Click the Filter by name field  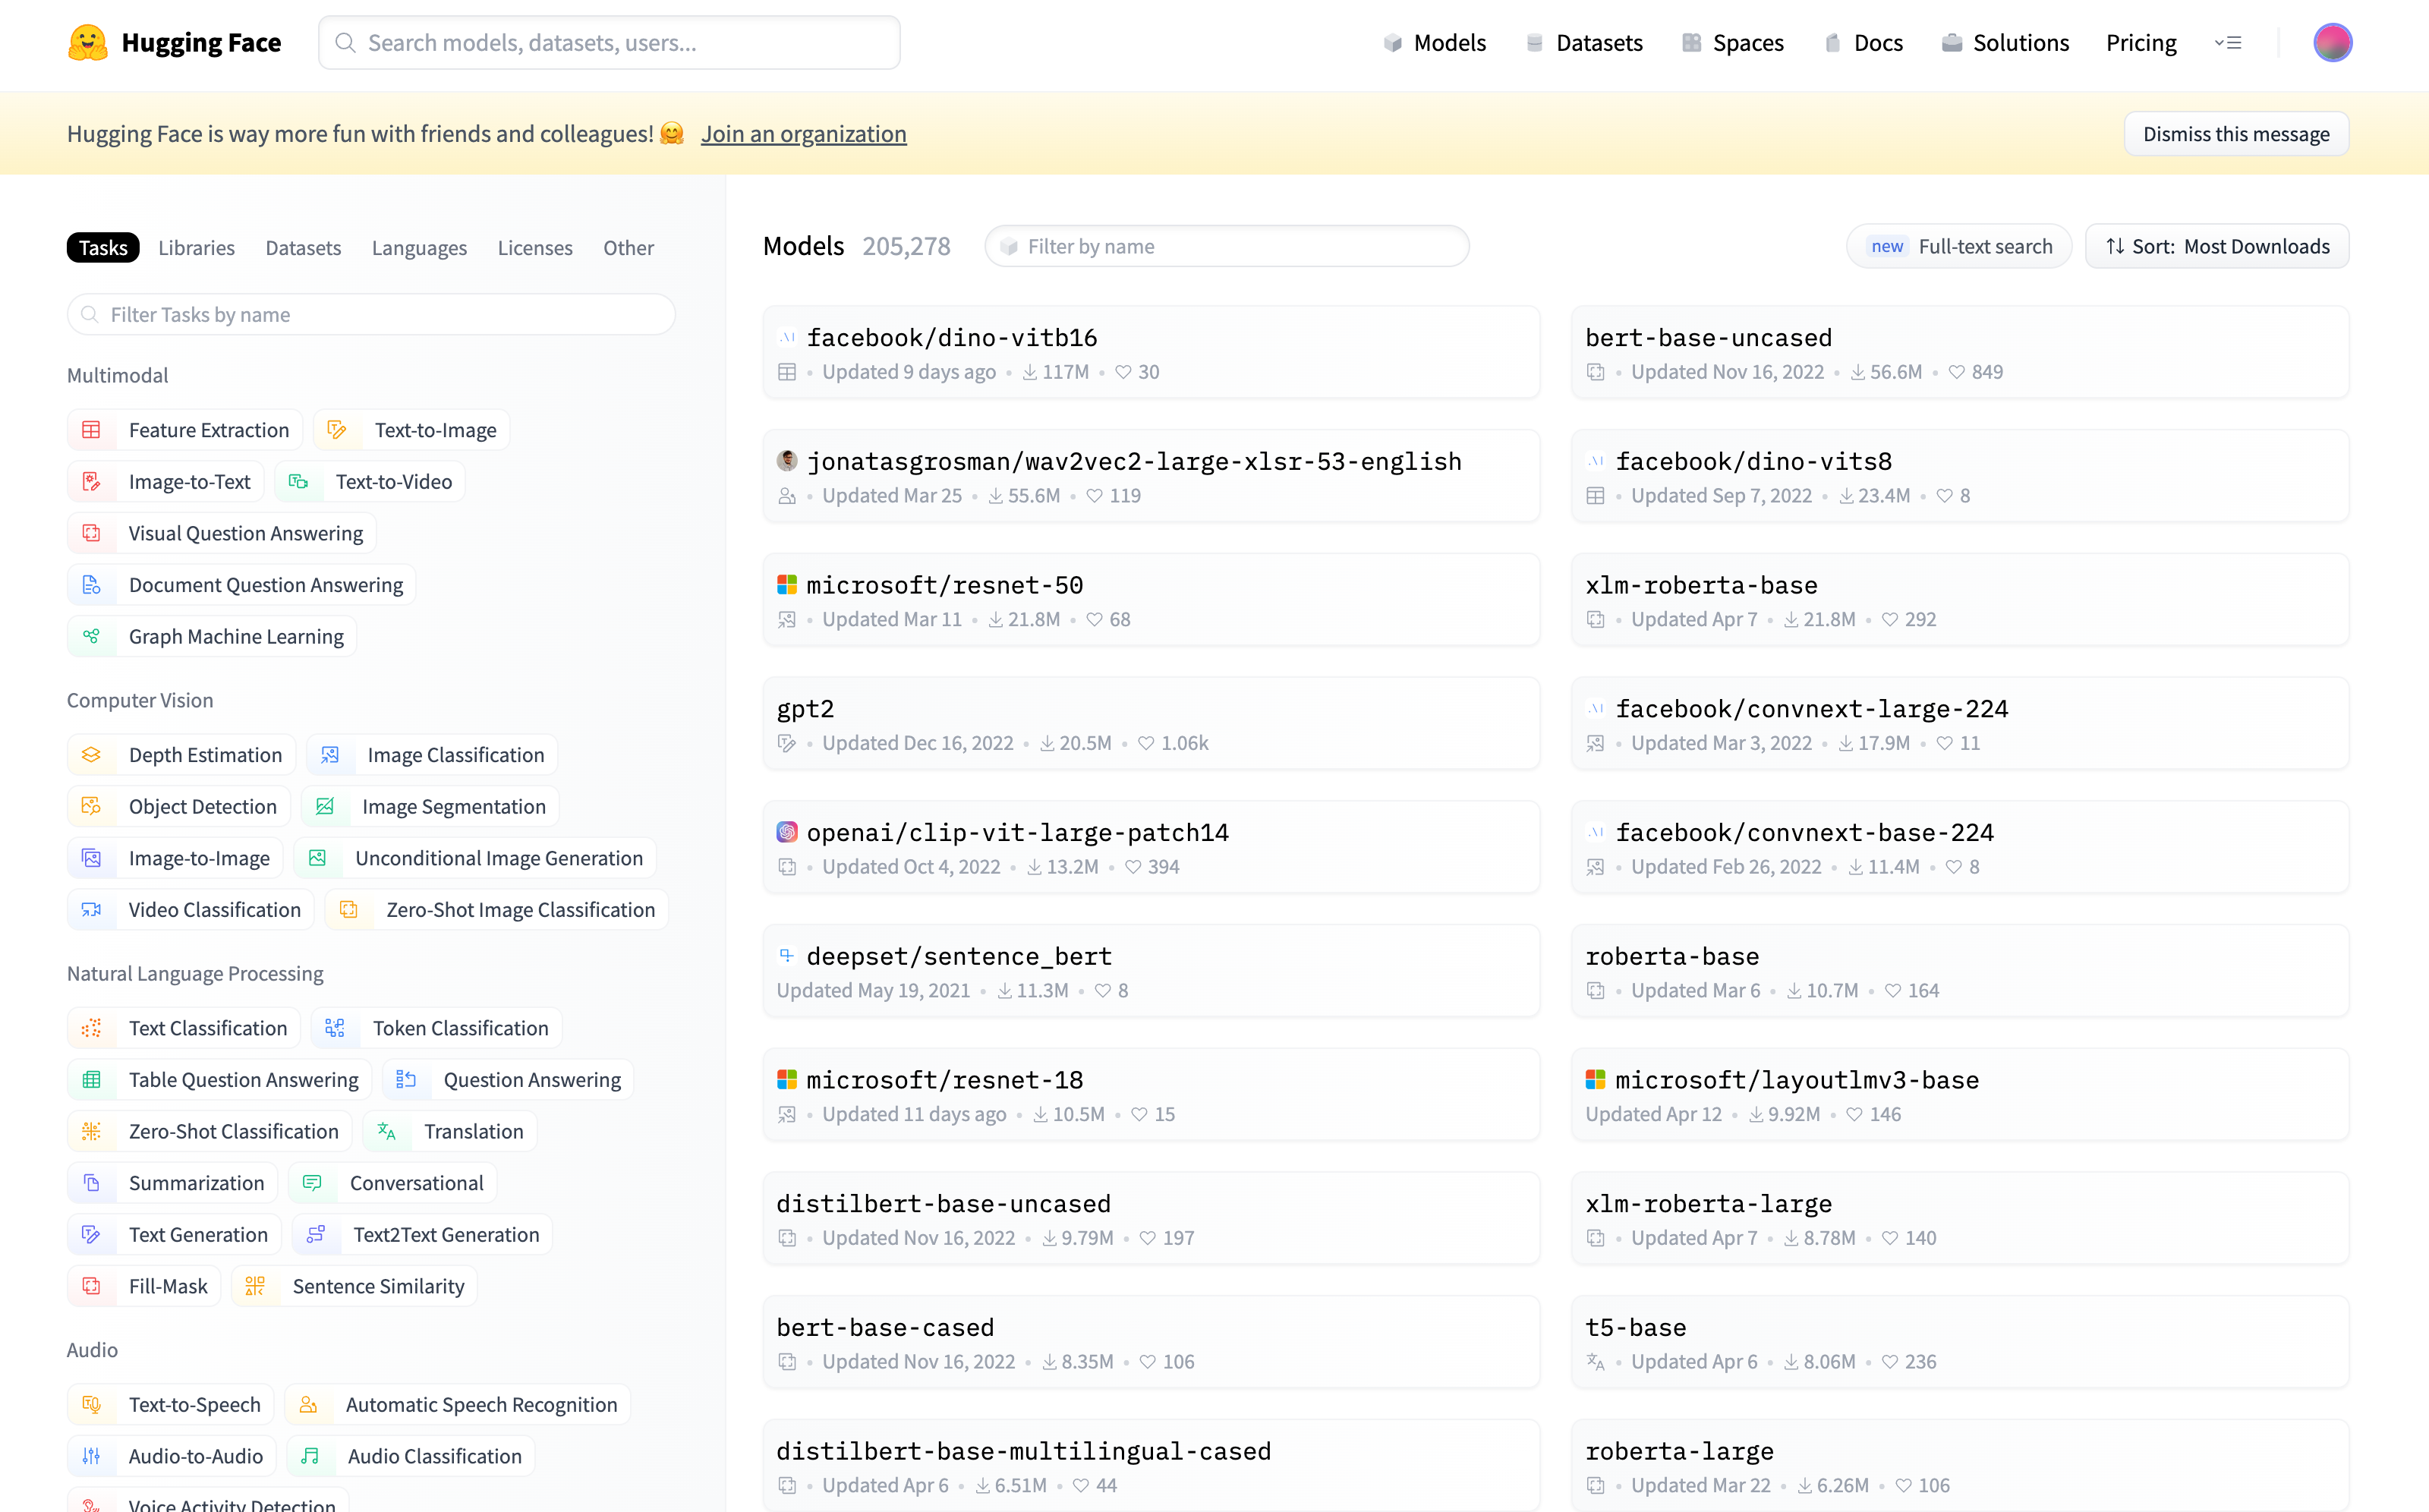point(1227,246)
